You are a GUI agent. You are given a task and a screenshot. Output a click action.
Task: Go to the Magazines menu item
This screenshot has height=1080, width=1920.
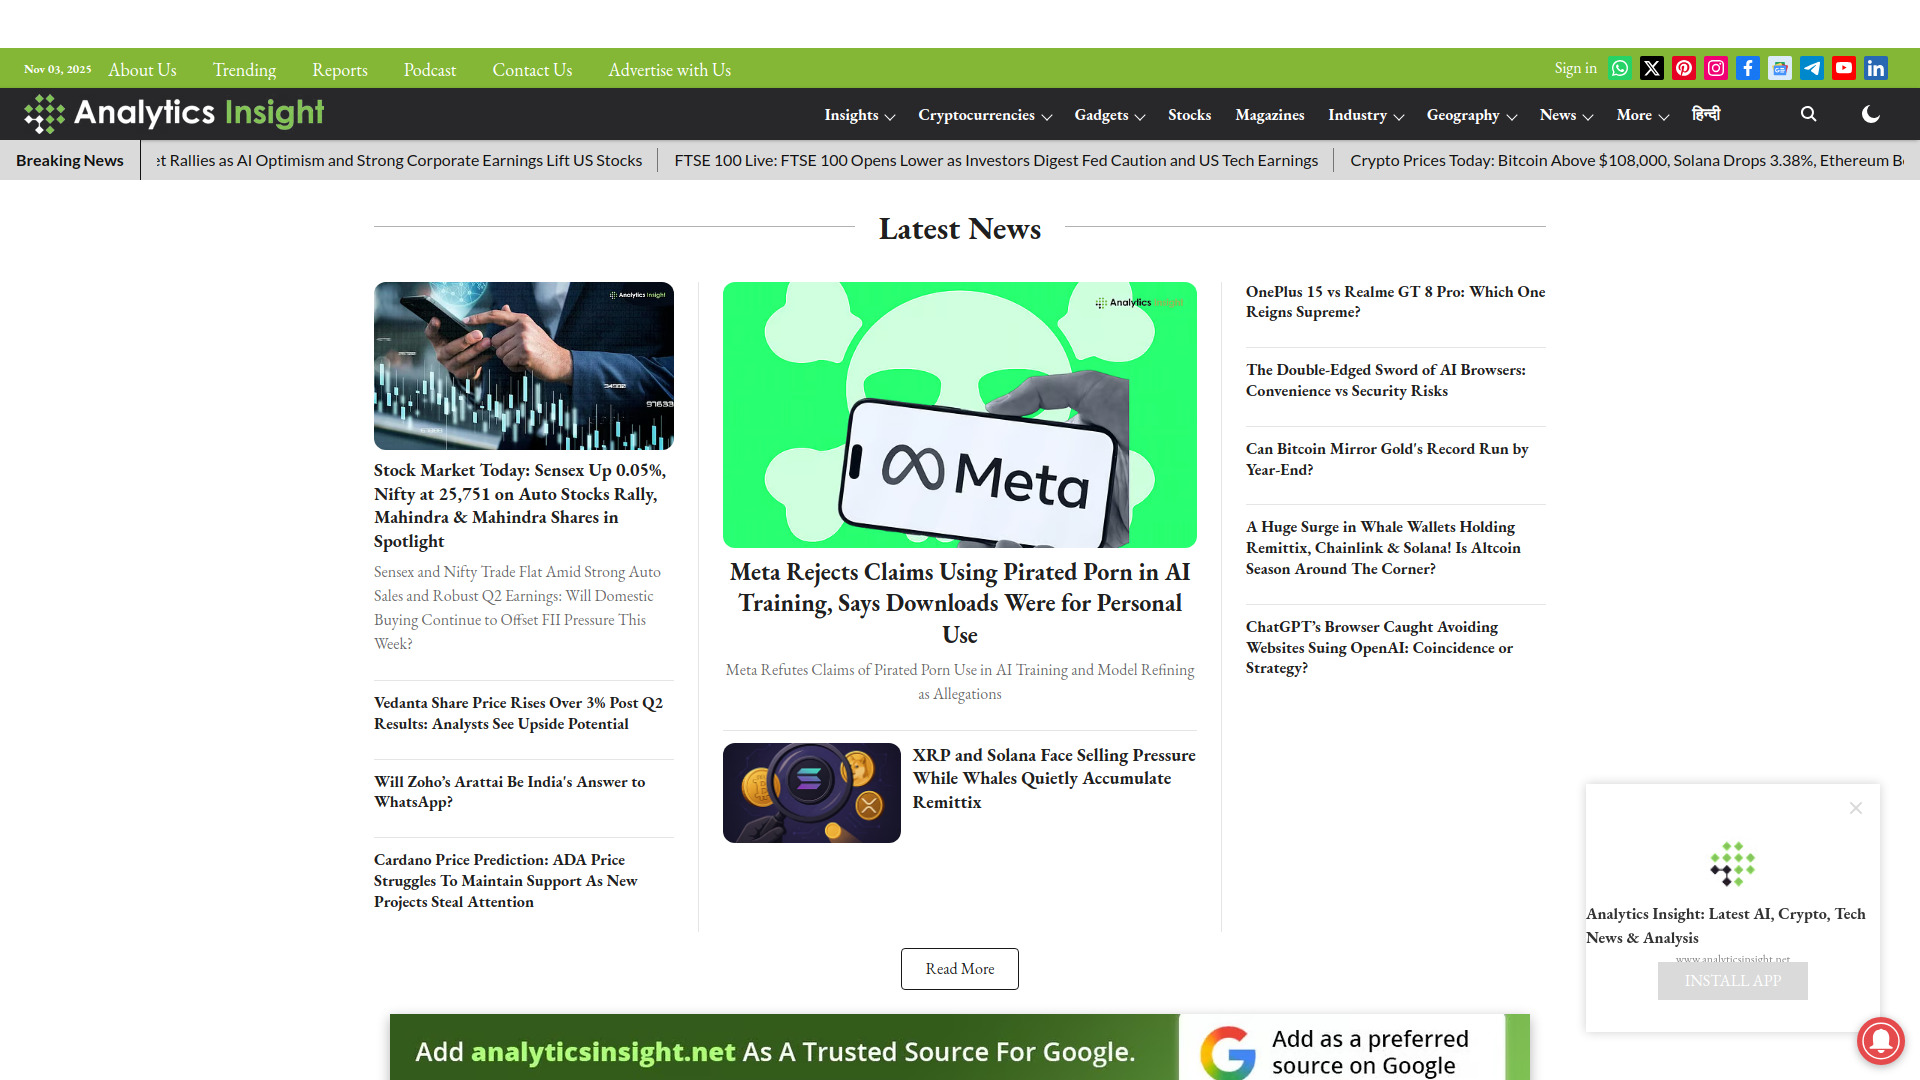pyautogui.click(x=1269, y=115)
